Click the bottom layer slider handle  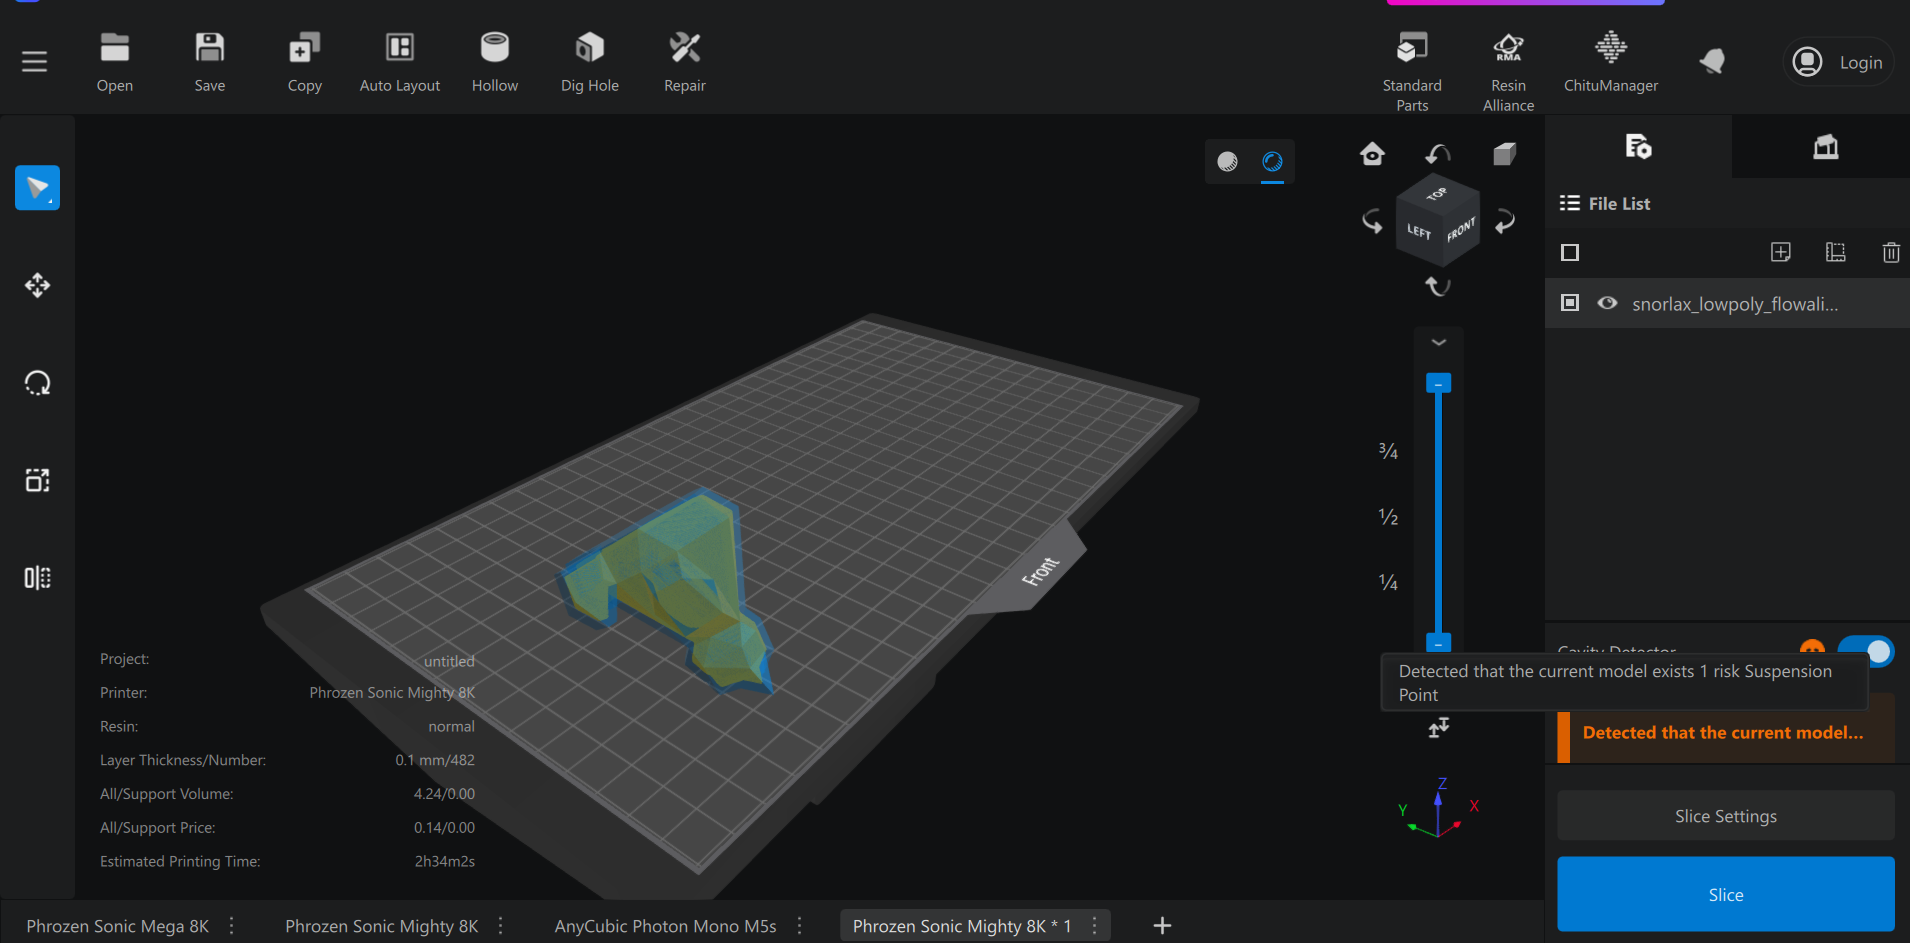(x=1438, y=641)
